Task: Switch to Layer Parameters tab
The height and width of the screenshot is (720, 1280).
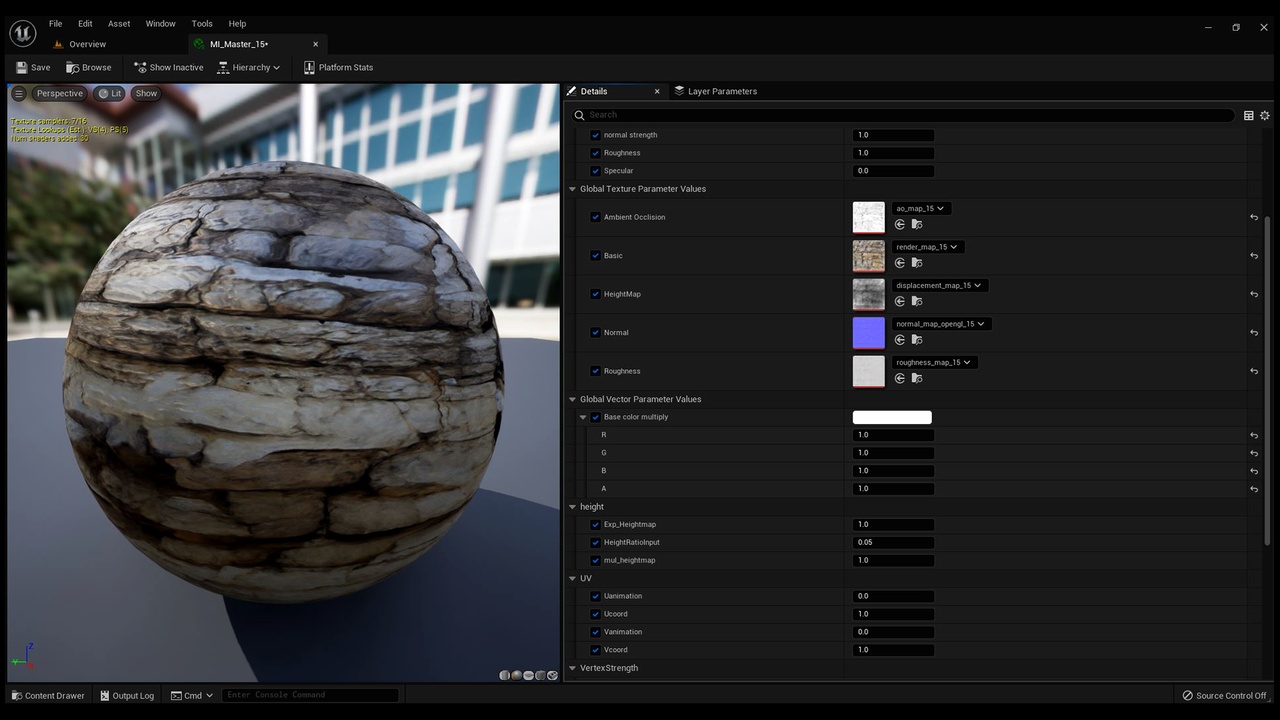Action: 716,91
